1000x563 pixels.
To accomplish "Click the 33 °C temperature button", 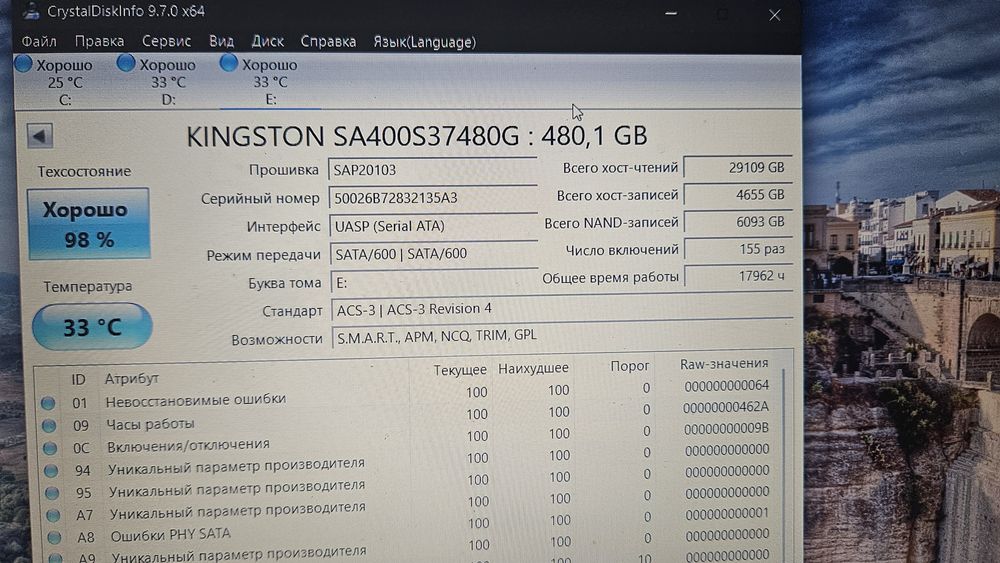I will click(92, 327).
